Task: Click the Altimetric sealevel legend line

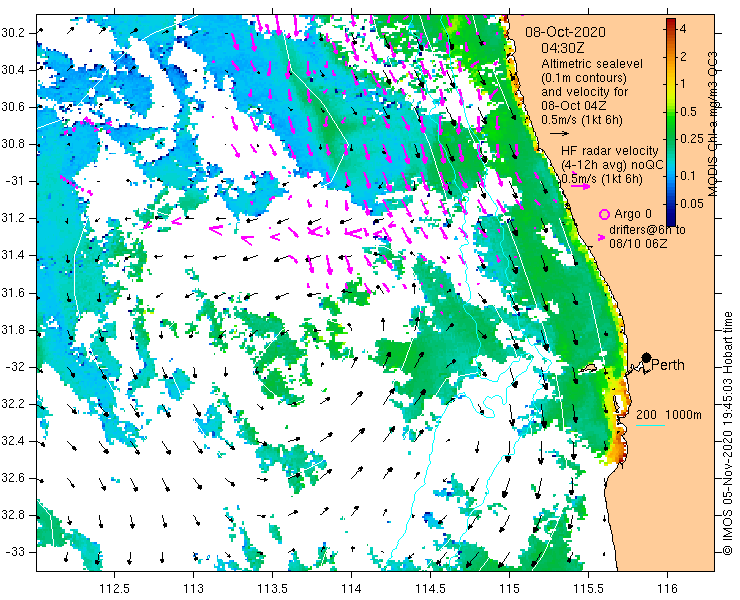Action: click(592, 63)
